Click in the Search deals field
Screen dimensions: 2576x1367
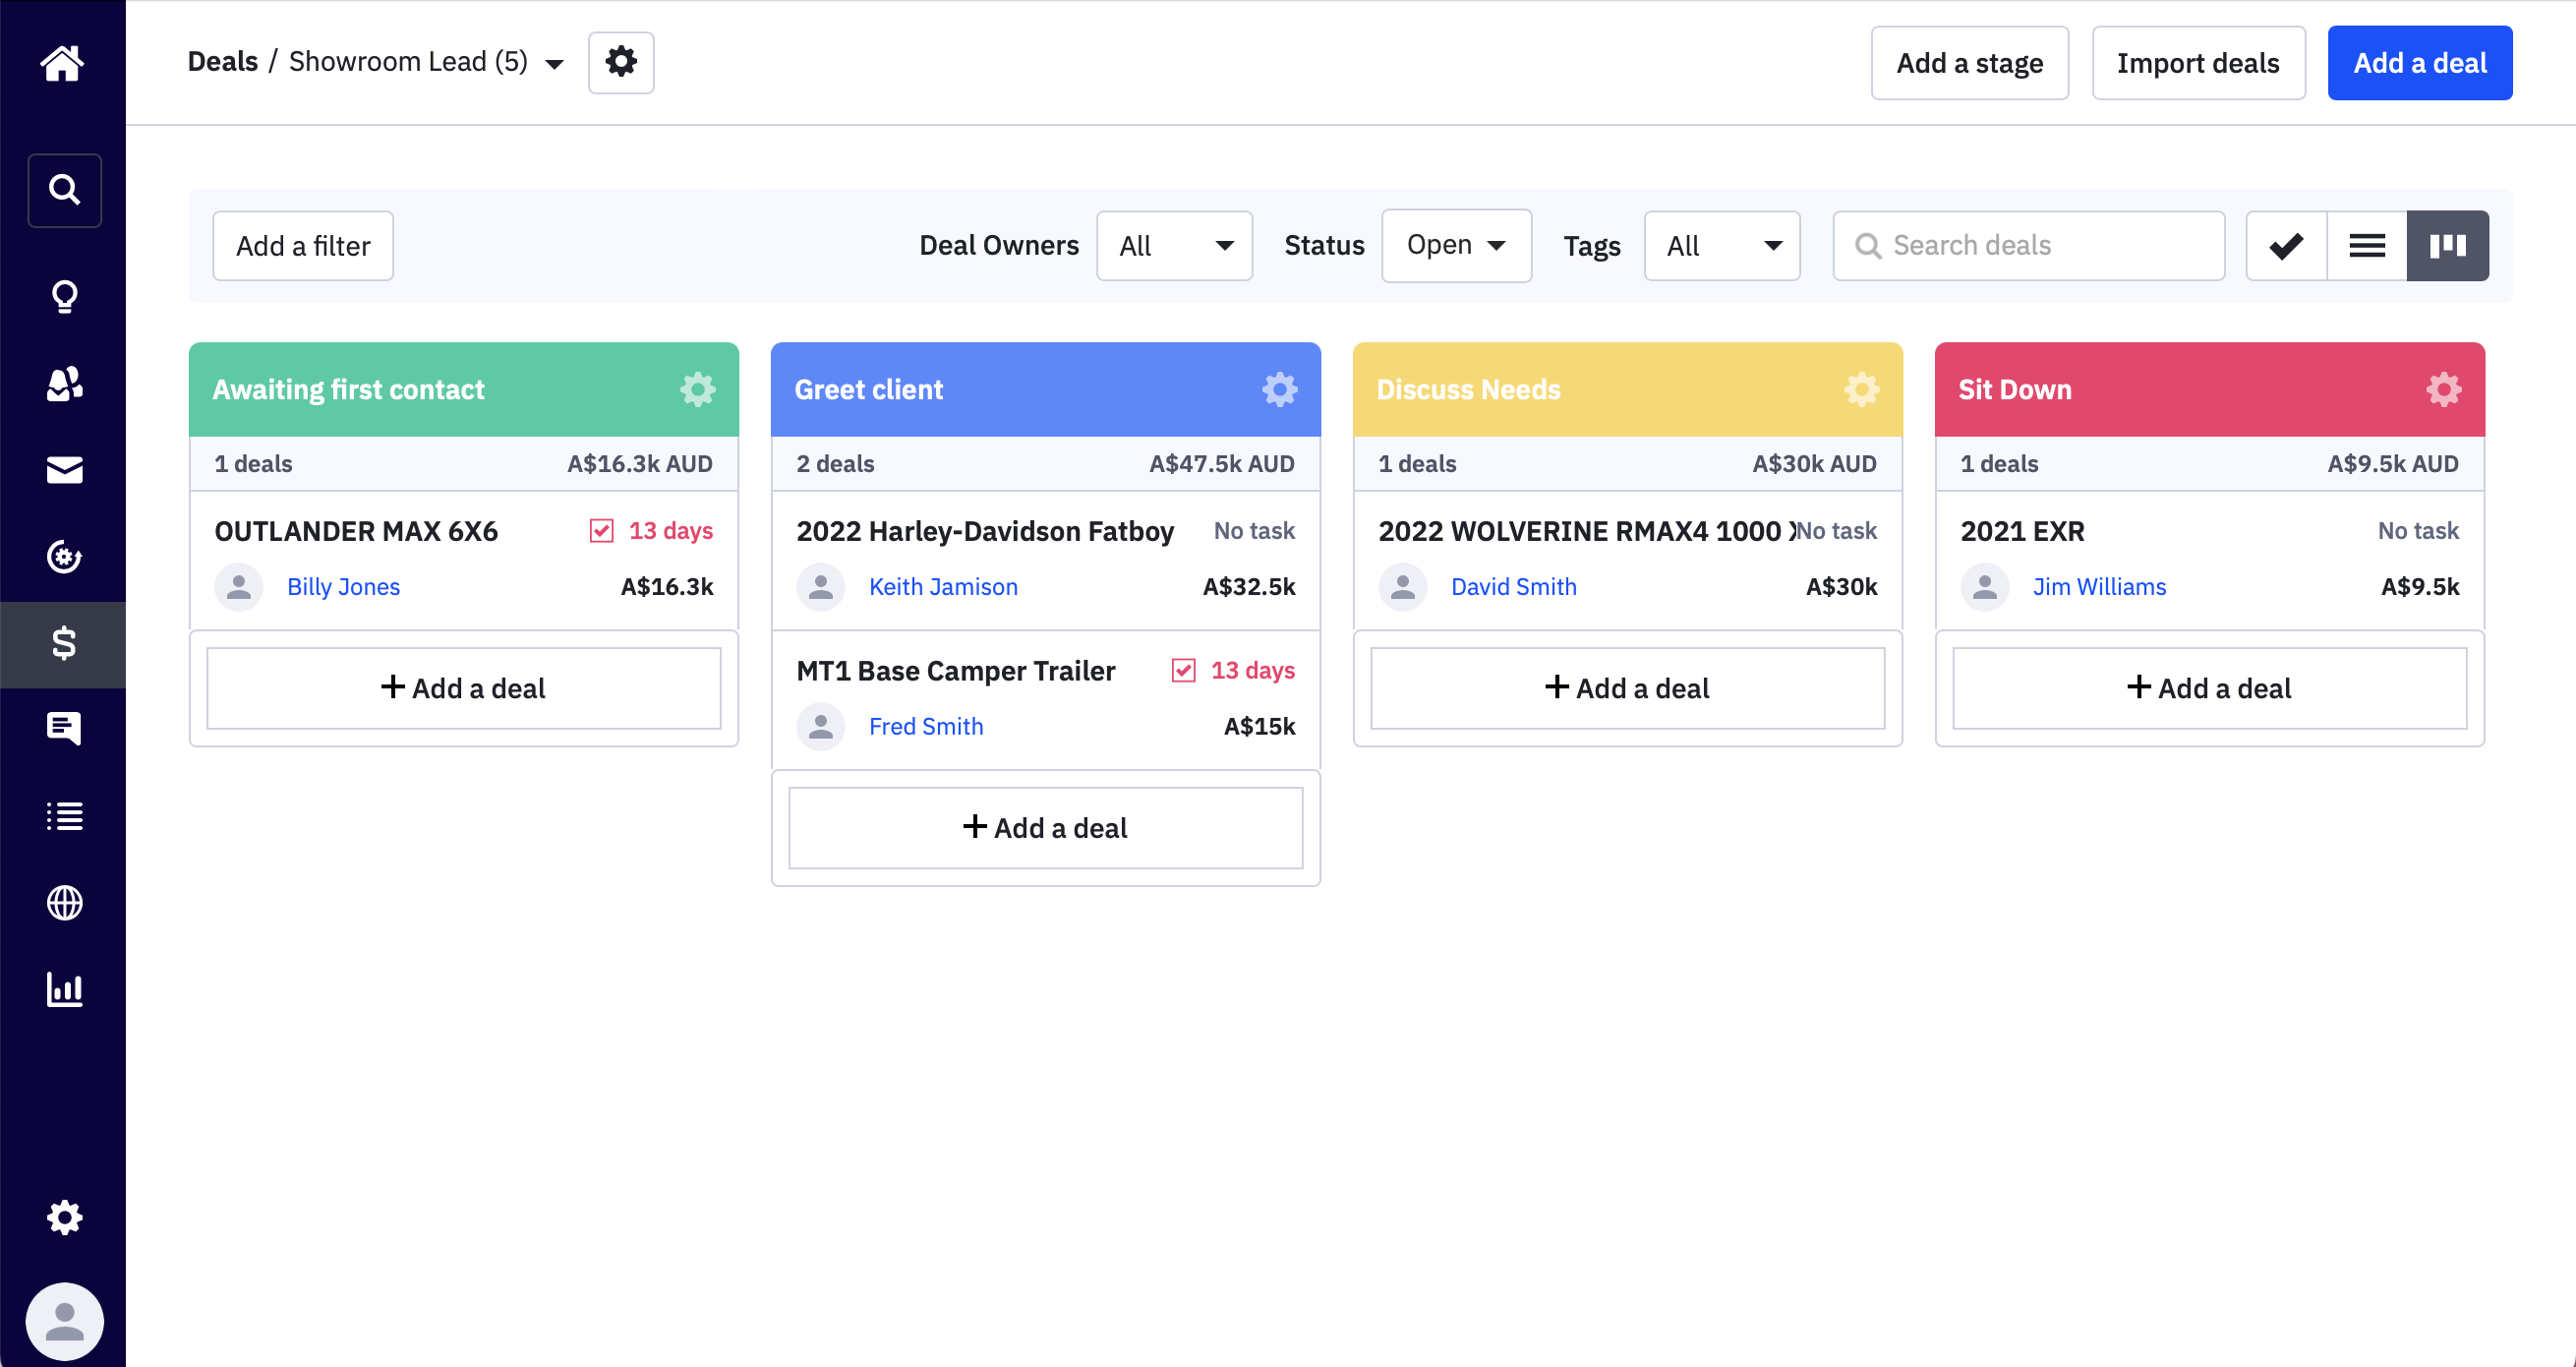[x=2028, y=245]
